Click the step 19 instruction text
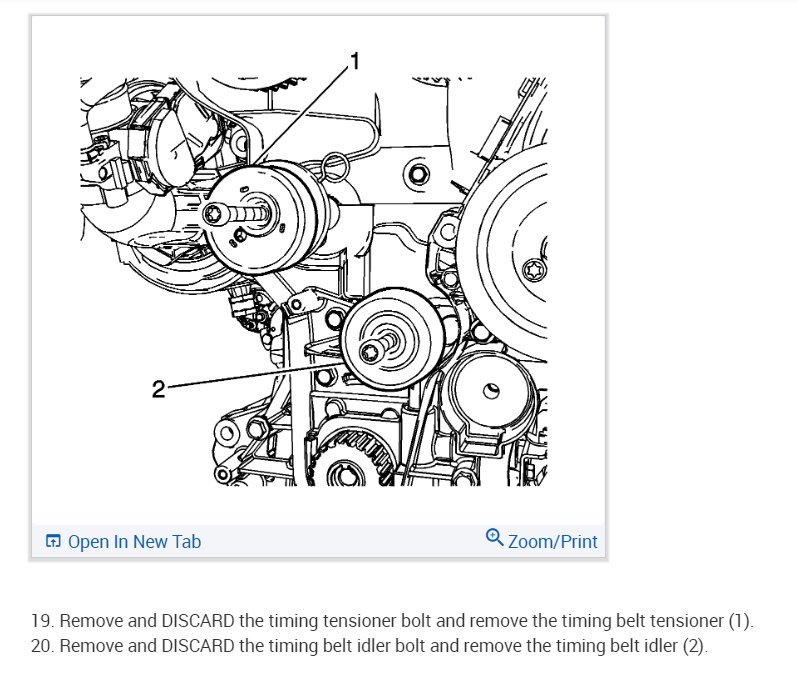Viewport: 798px width, 683px height. [392, 621]
